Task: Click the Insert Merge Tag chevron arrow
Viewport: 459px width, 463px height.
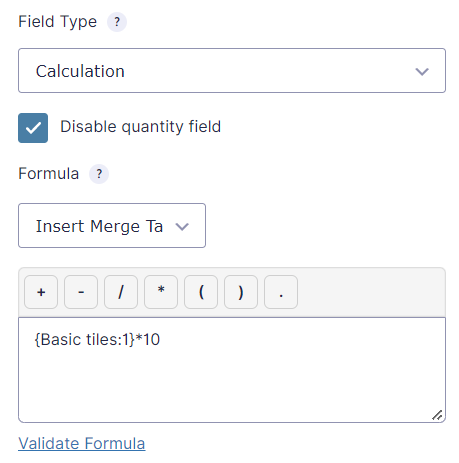Action: coord(182,227)
